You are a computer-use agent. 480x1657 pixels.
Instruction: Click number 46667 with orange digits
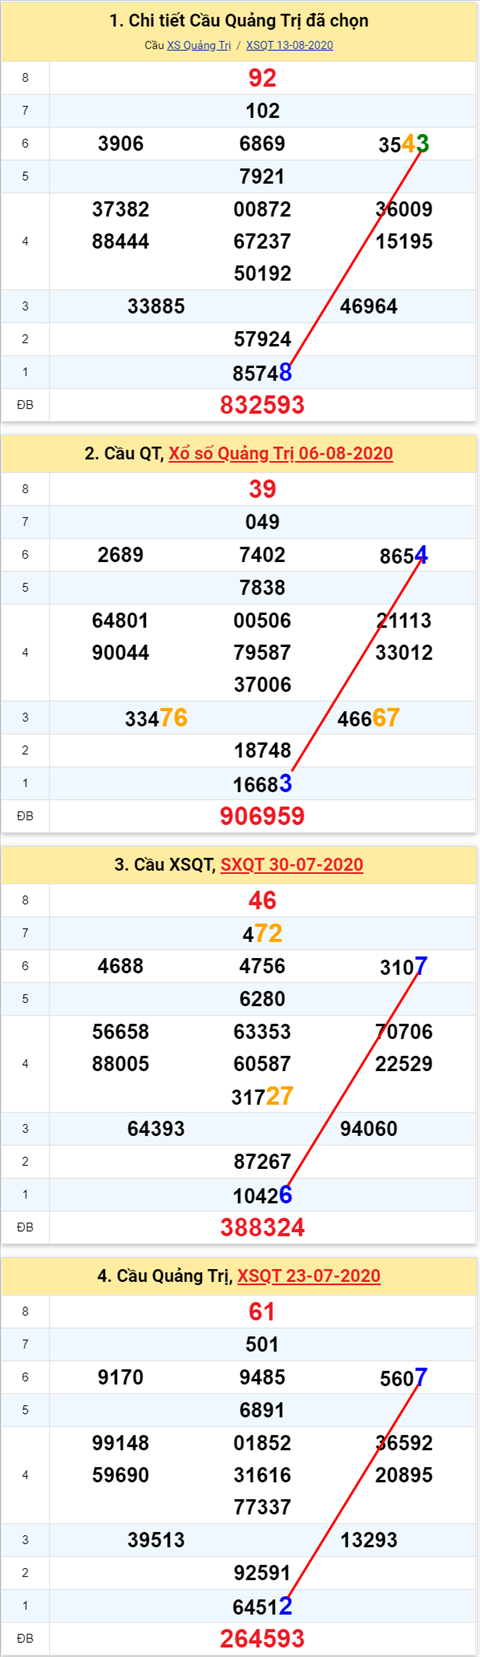point(369,718)
